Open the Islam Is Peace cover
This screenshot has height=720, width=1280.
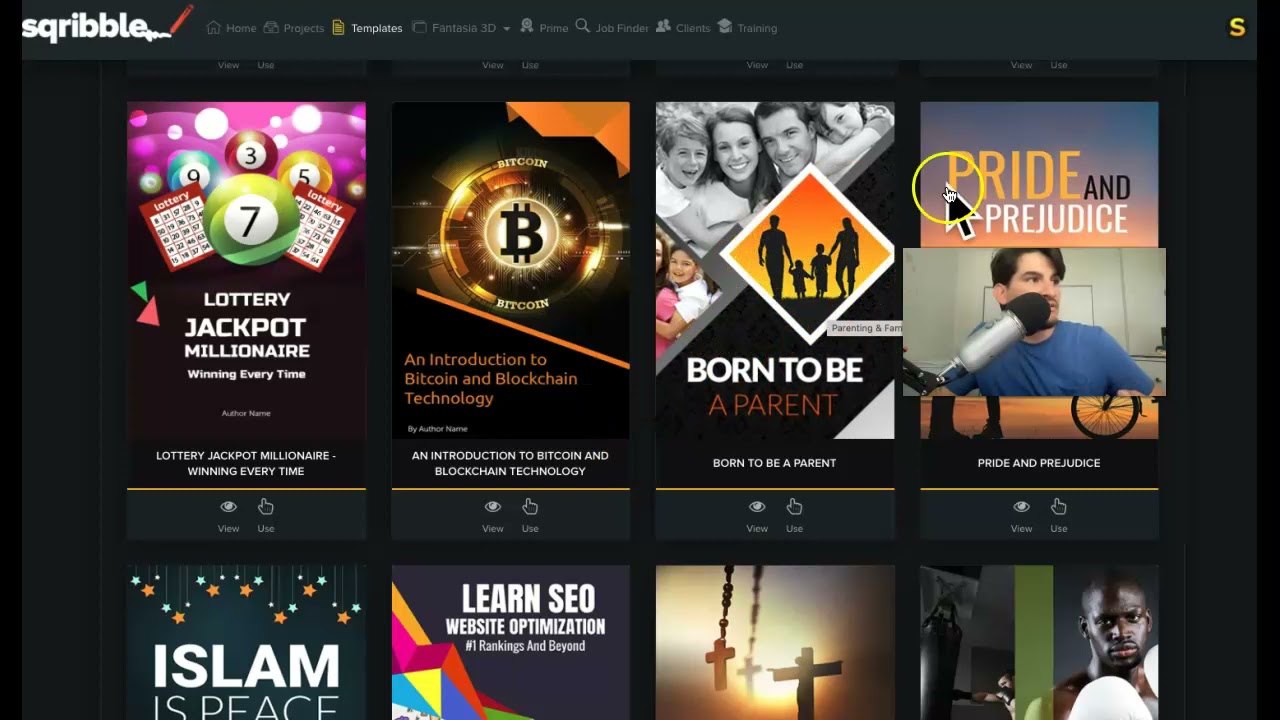pyautogui.click(x=246, y=642)
